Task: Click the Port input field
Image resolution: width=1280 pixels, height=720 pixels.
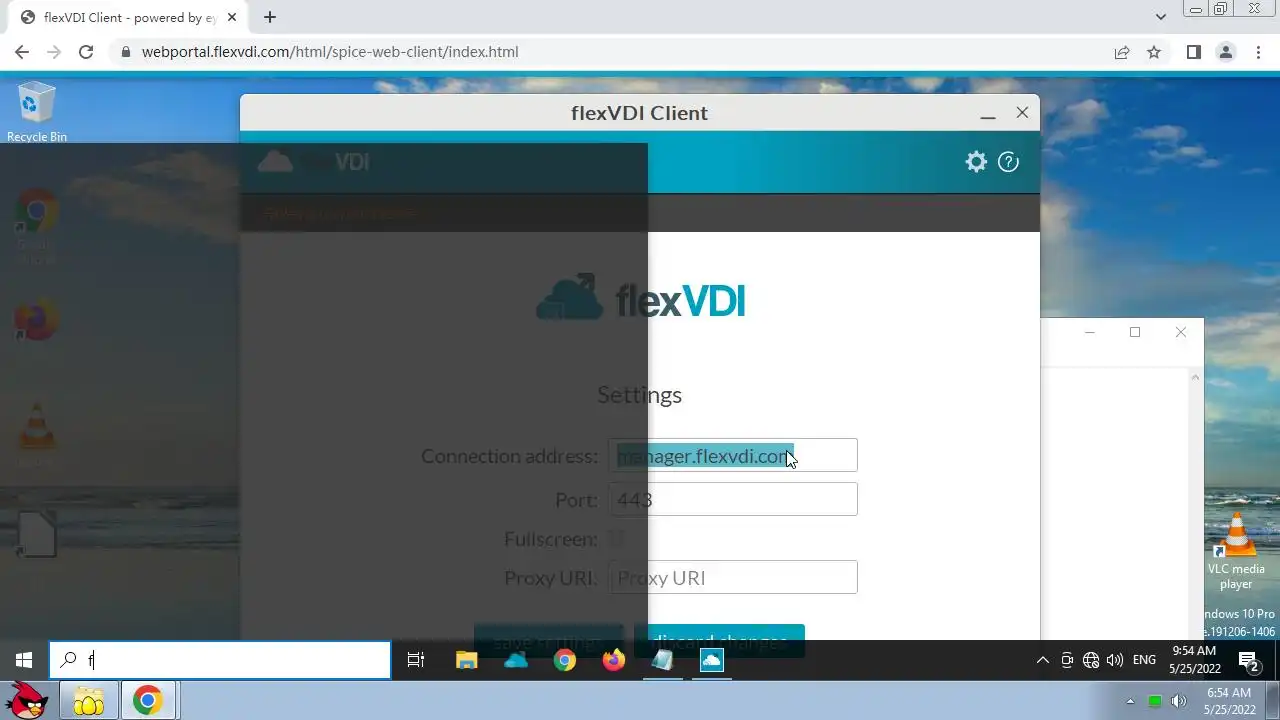Action: (x=733, y=499)
